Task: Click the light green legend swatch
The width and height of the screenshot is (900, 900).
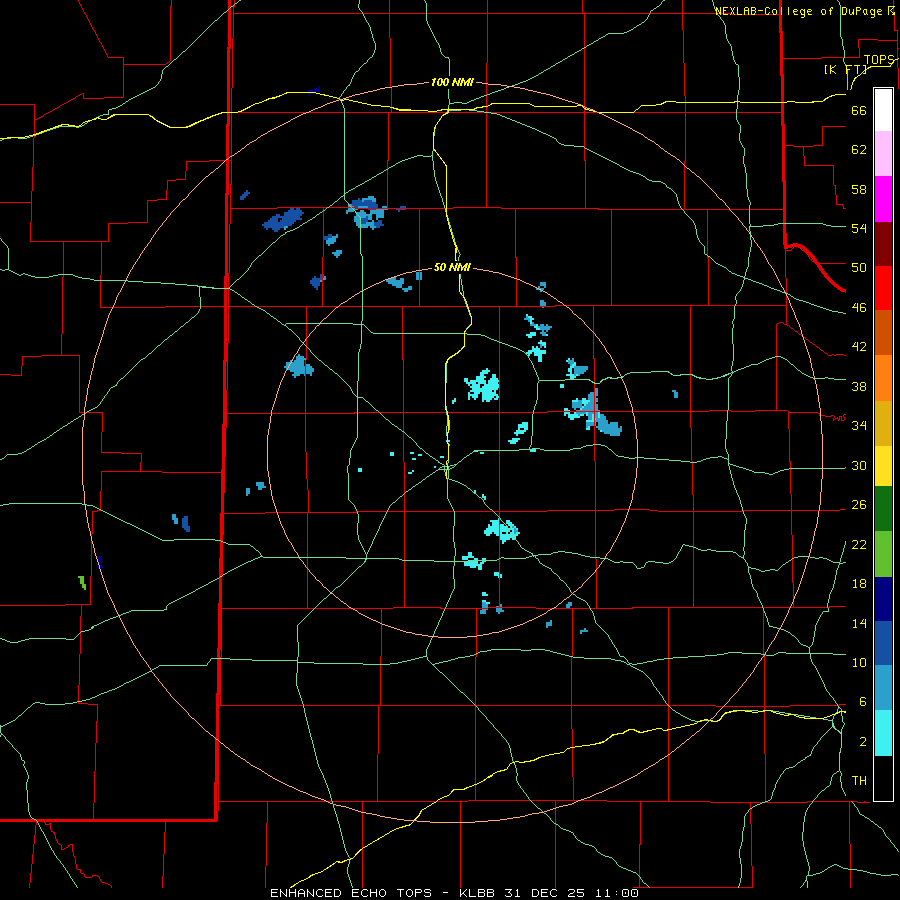Action: [x=883, y=553]
